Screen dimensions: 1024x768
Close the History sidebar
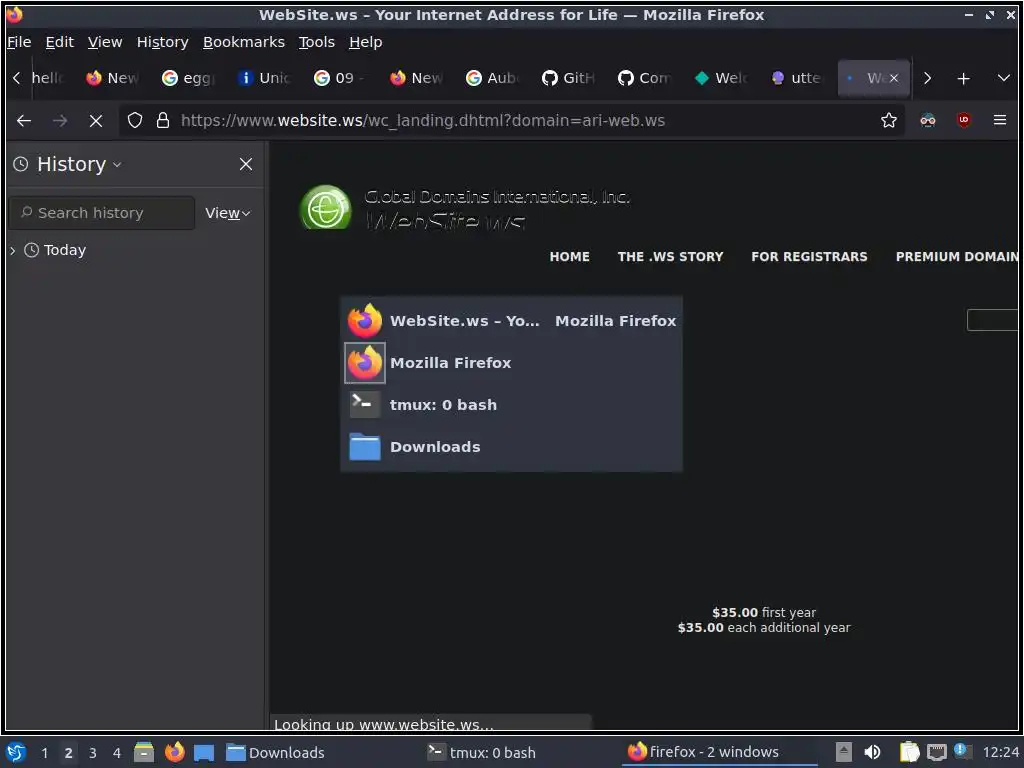pos(246,164)
